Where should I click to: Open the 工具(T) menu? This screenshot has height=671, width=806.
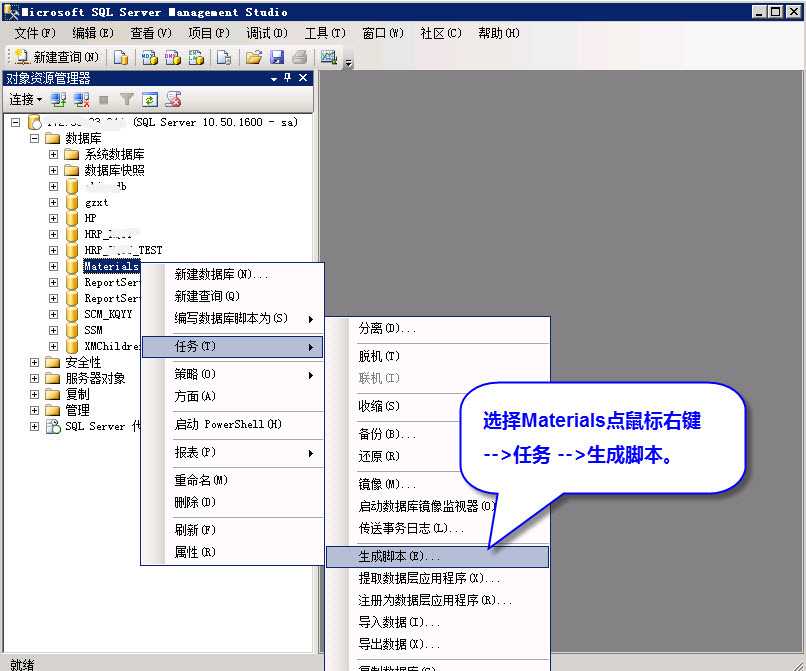pyautogui.click(x=325, y=33)
